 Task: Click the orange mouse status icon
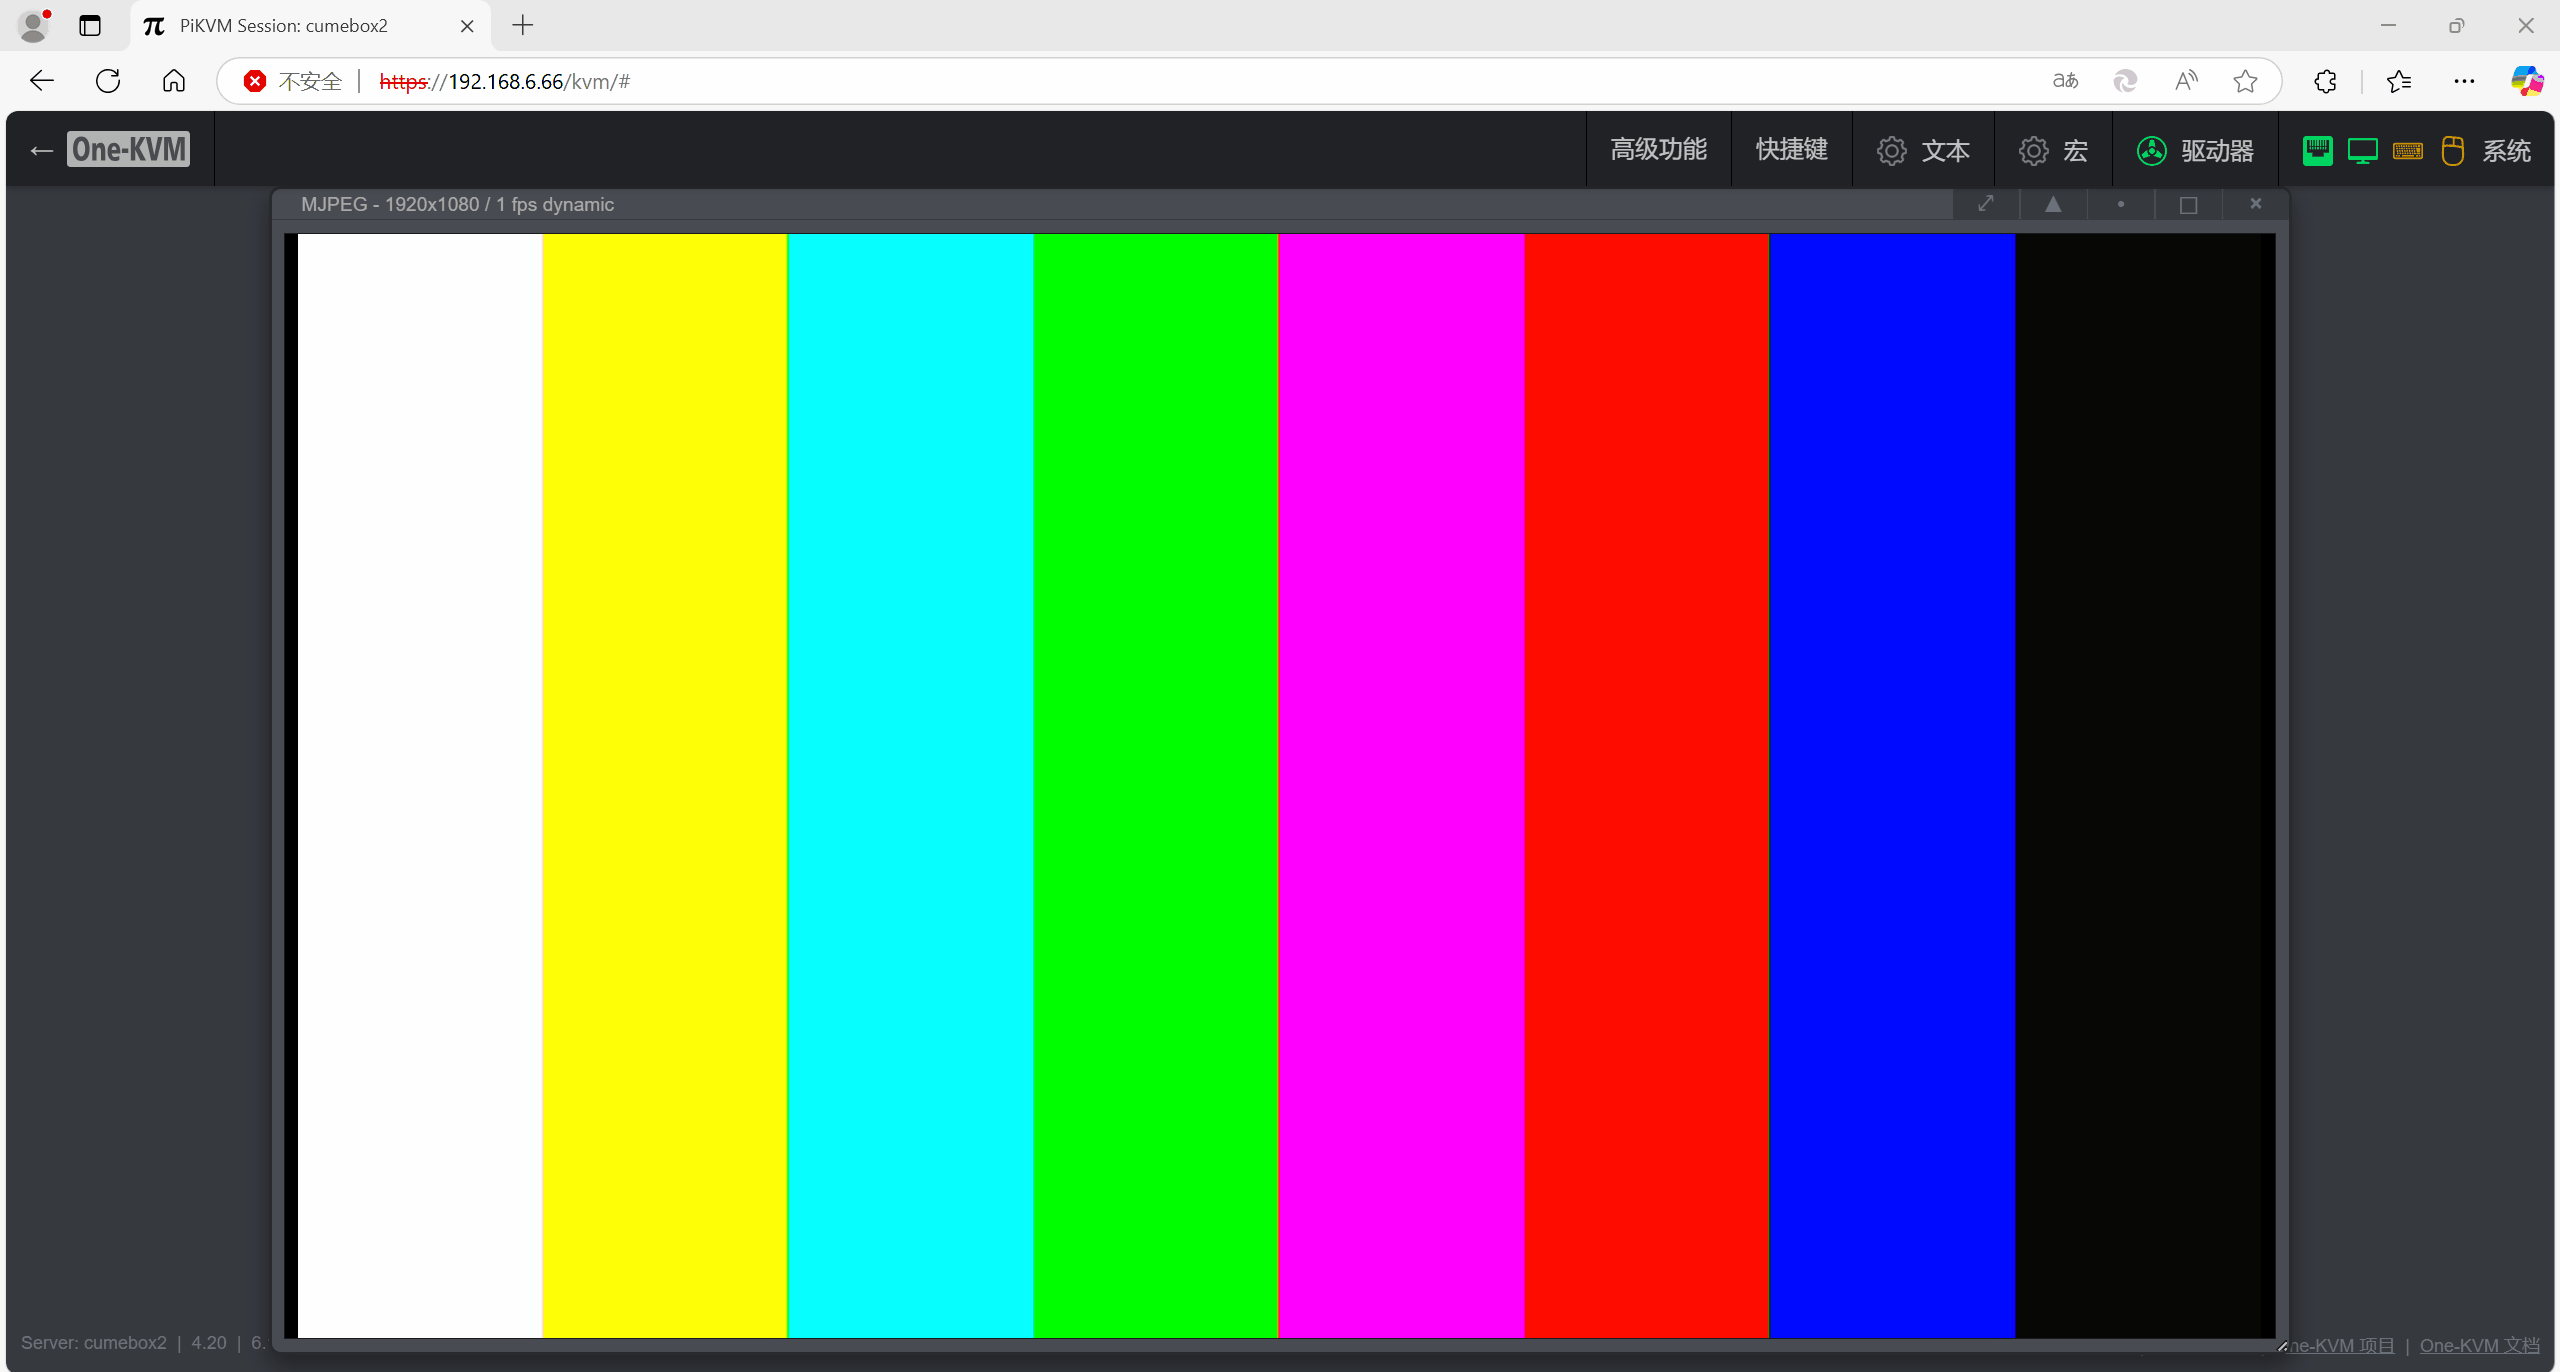click(x=2452, y=151)
